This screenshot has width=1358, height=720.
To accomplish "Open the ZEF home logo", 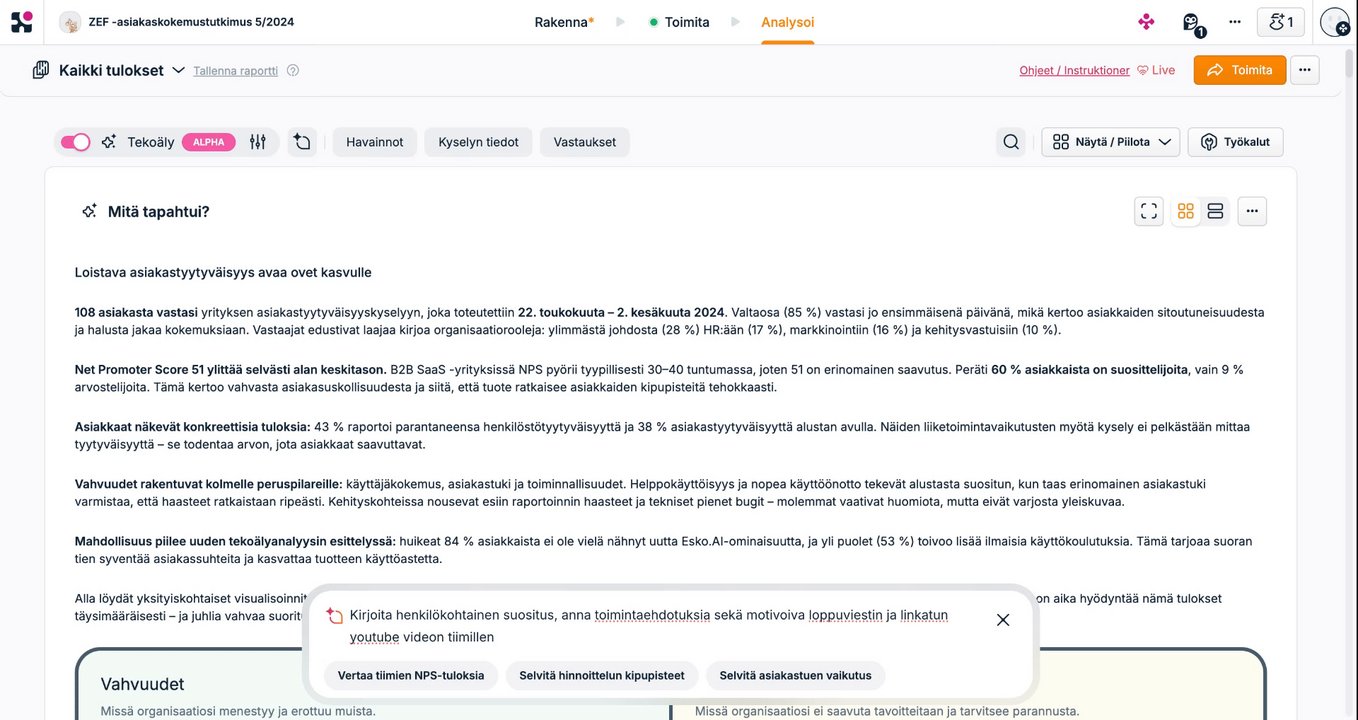I will tap(21, 22).
